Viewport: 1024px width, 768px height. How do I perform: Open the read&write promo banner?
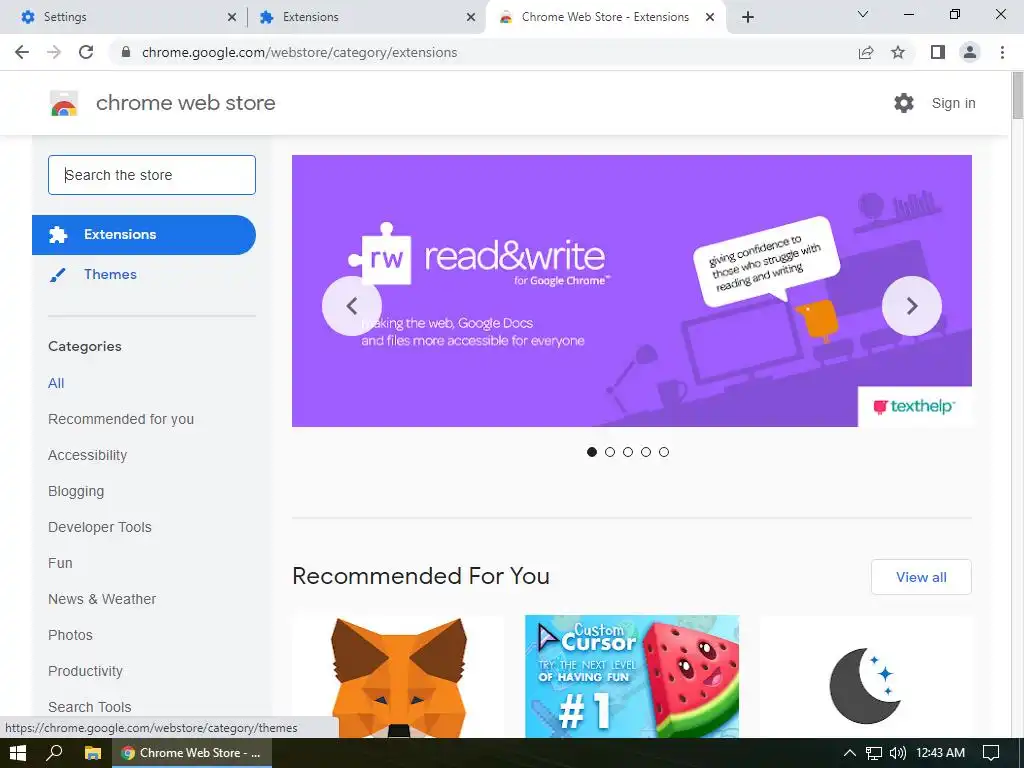coord(632,291)
